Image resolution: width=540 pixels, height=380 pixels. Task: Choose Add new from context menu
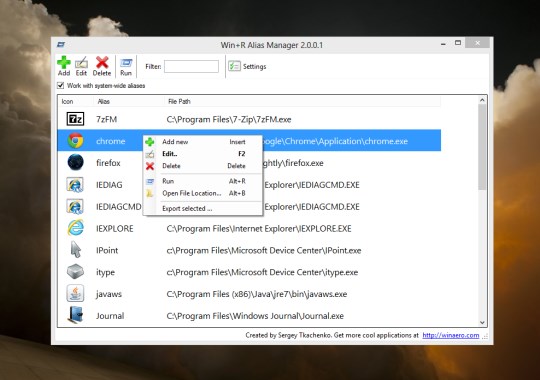tap(202, 142)
